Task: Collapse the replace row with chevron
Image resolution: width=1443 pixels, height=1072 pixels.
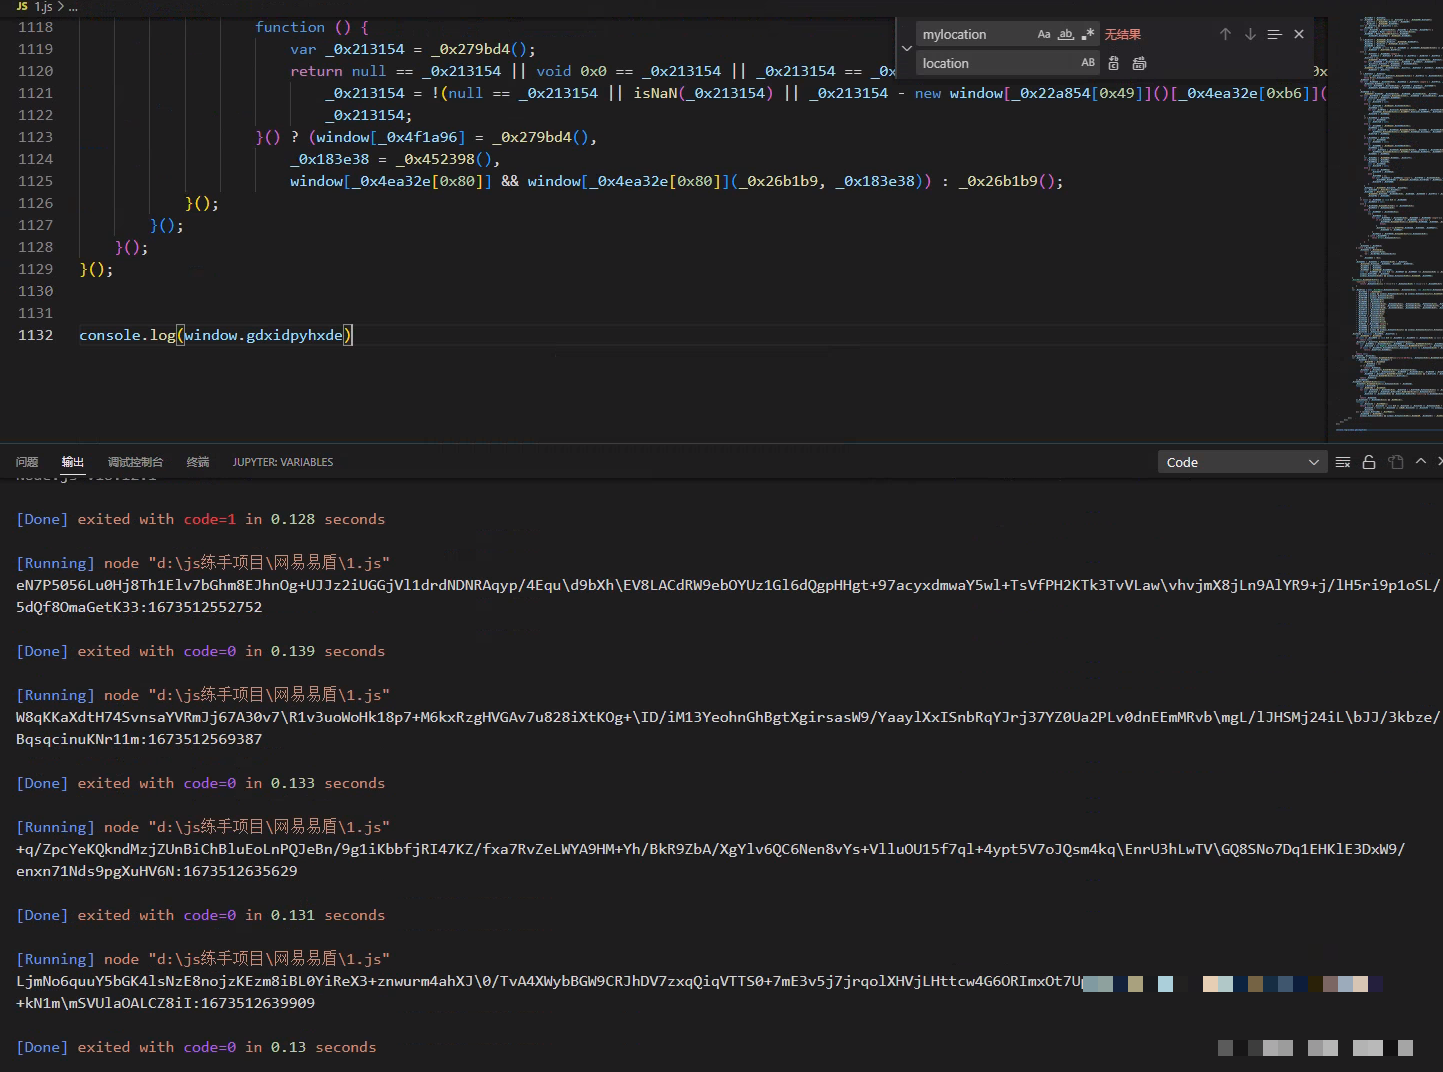Action: (907, 48)
